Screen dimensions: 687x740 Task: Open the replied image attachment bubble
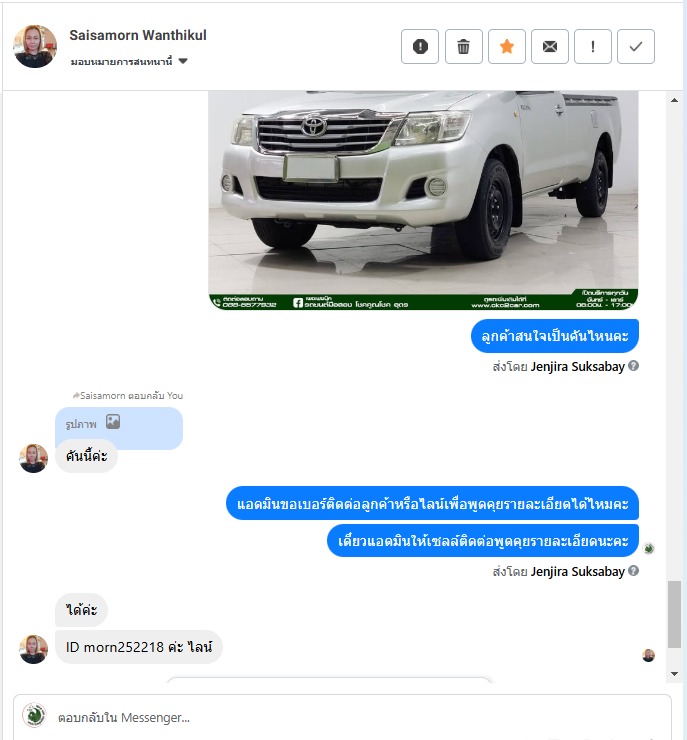[x=119, y=423]
